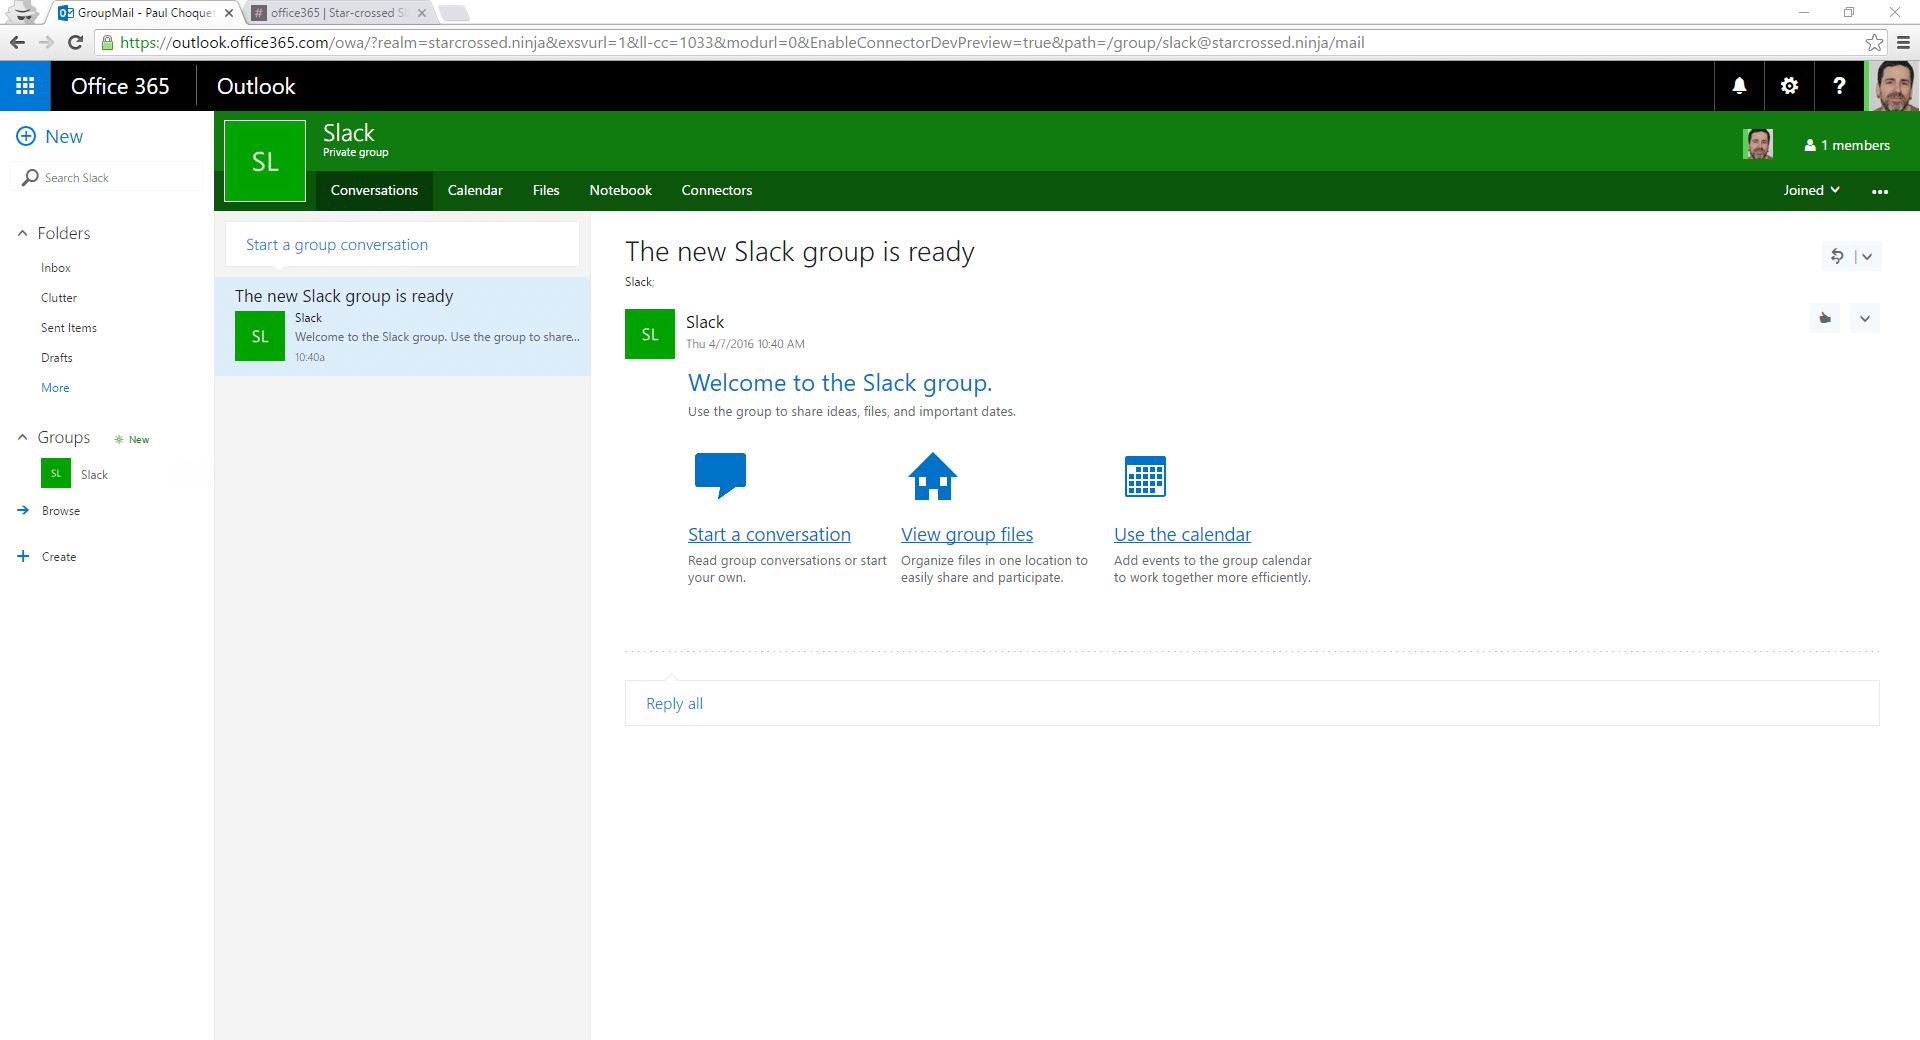Image resolution: width=1920 pixels, height=1040 pixels.
Task: Collapse the Groups section
Action: pyautogui.click(x=22, y=437)
